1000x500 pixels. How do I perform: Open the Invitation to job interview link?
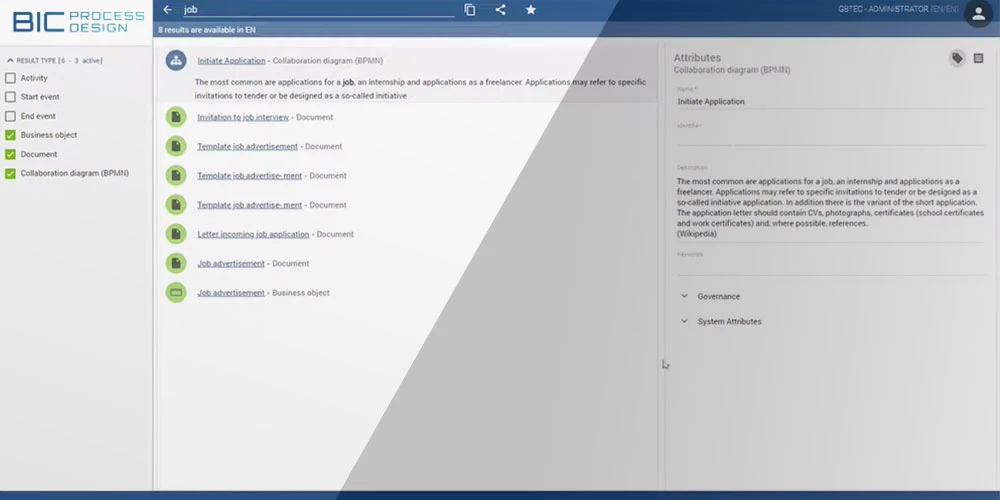[243, 117]
